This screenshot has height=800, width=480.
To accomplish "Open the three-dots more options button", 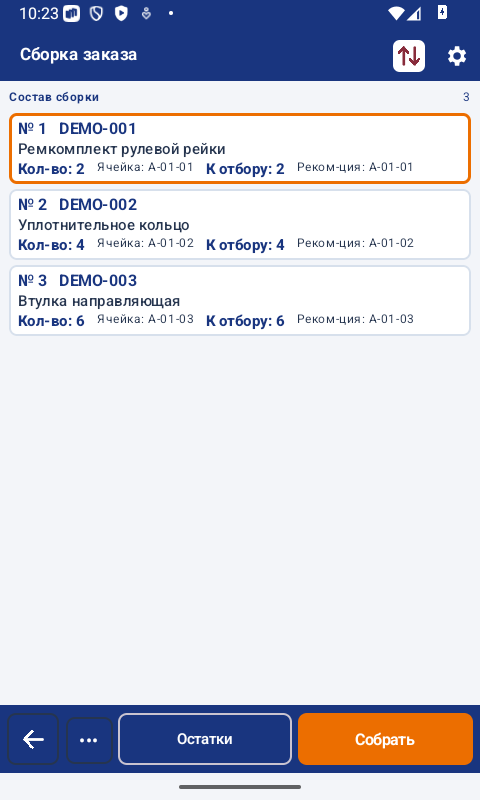I will (x=89, y=740).
